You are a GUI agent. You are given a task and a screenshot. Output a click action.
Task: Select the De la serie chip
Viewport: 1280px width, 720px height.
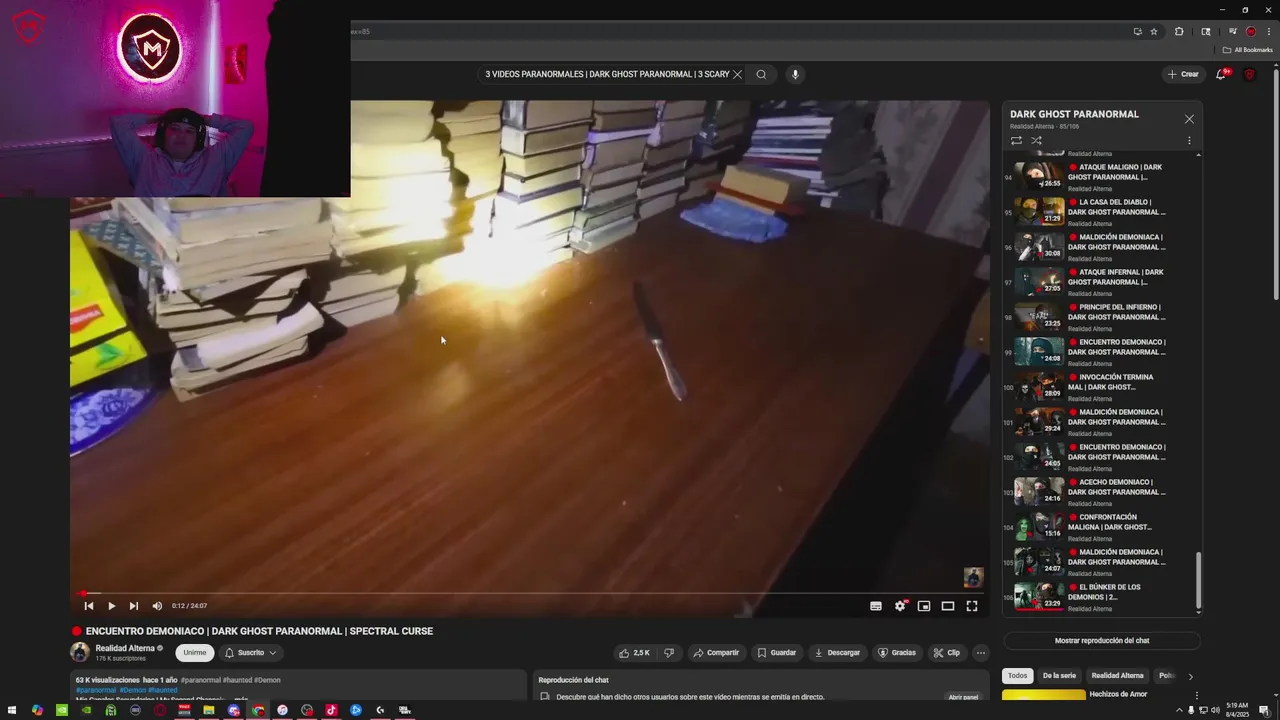(1059, 676)
